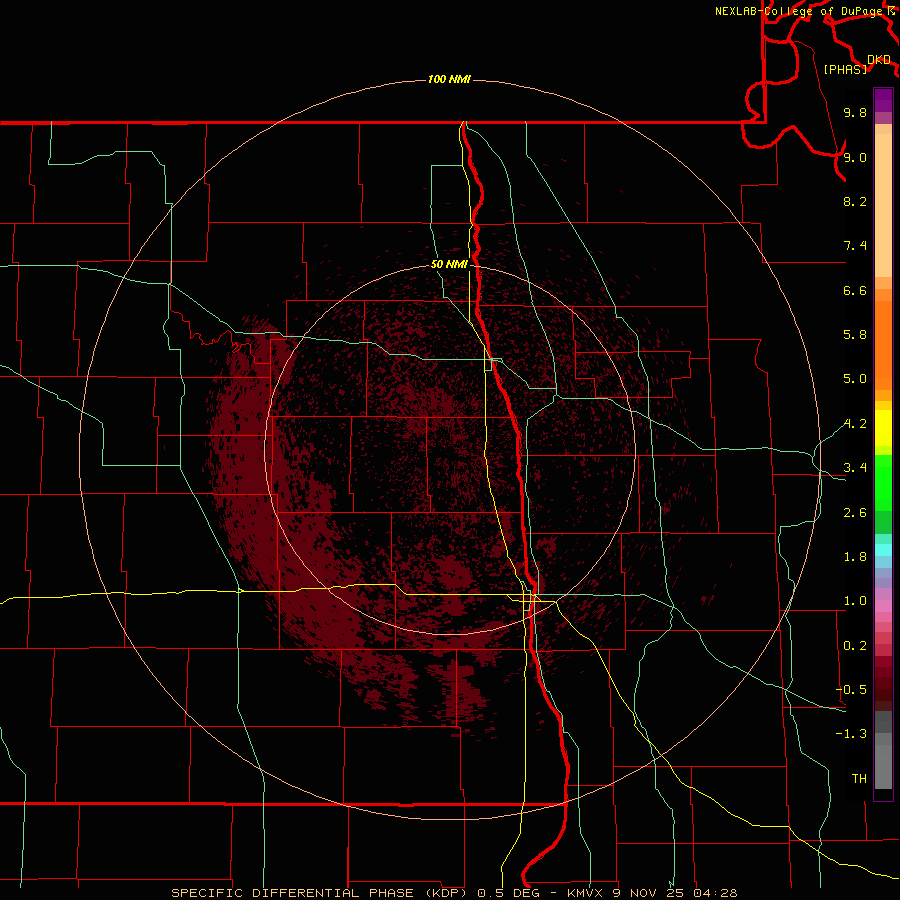The height and width of the screenshot is (900, 900).
Task: Click the 50 NMI range ring label
Action: (449, 265)
